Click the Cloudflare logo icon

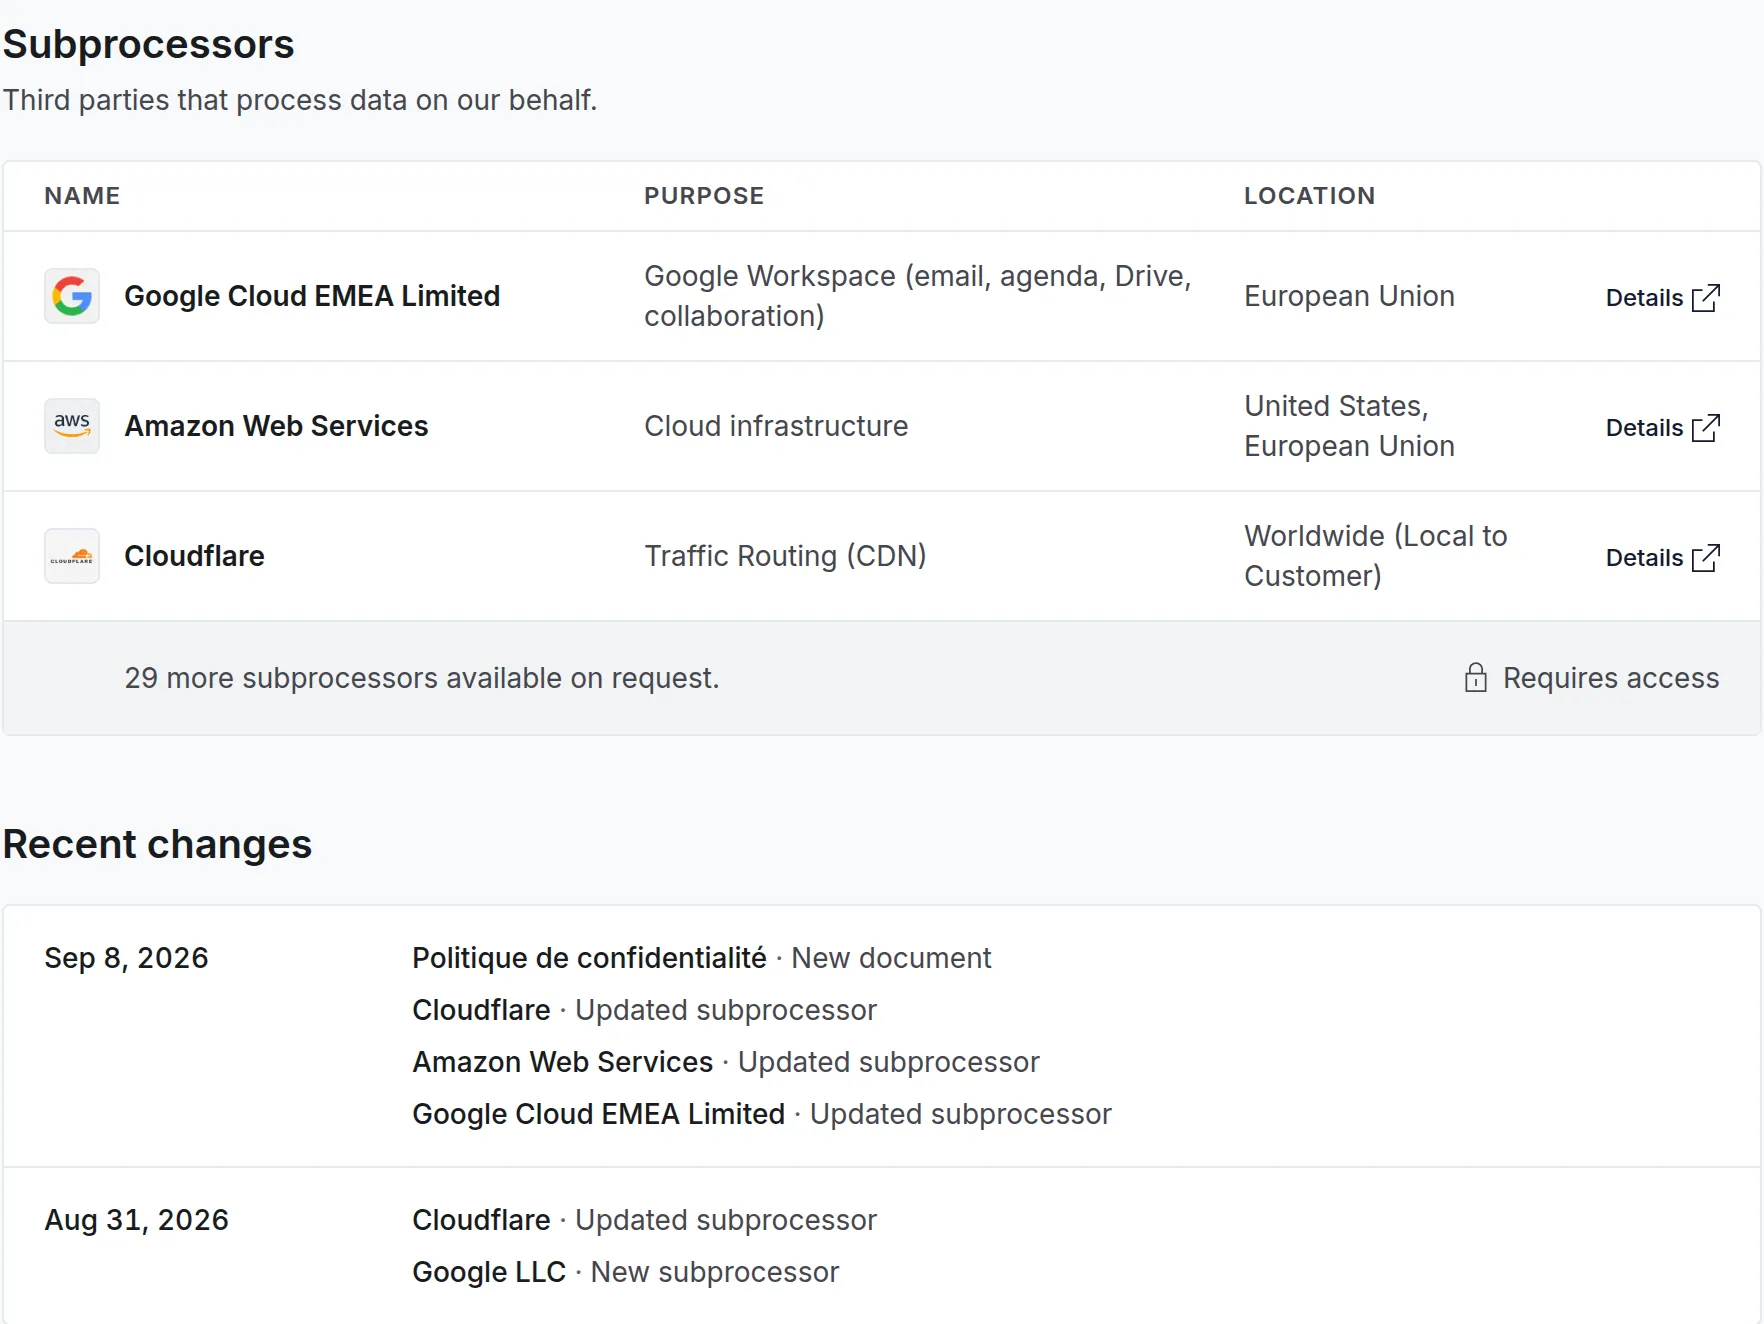point(72,556)
